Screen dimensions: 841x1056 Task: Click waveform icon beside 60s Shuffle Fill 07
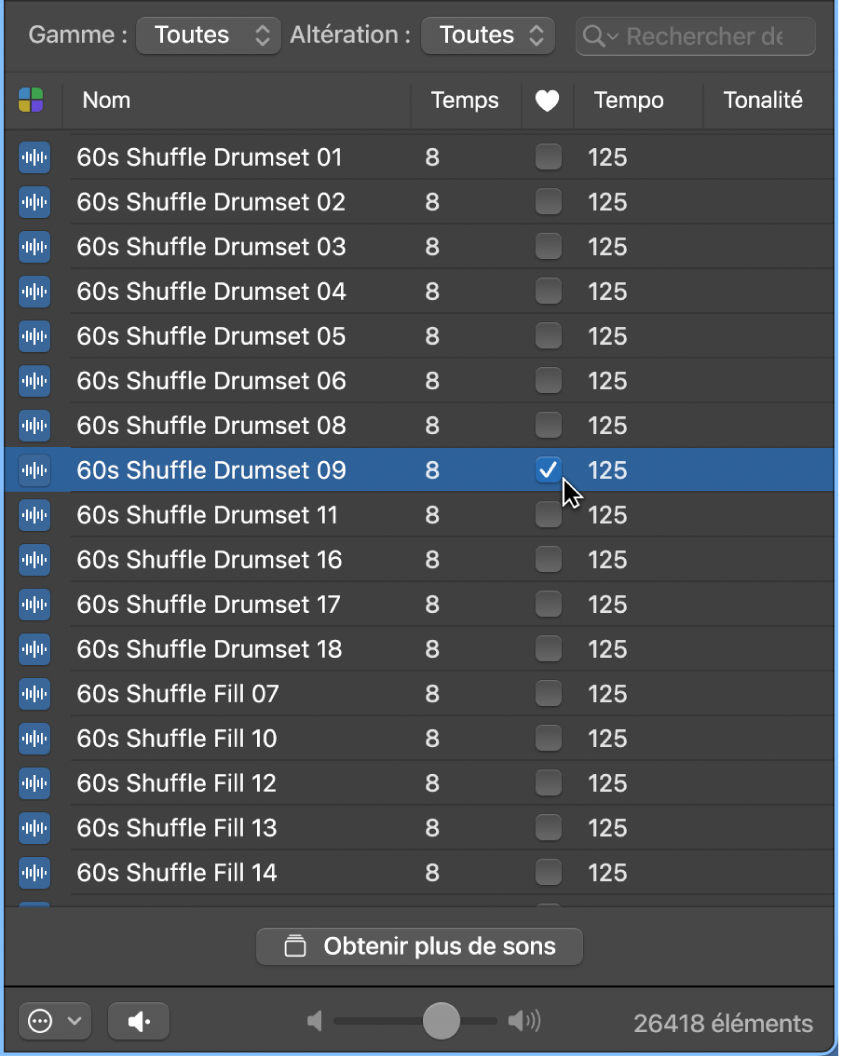pos(34,694)
